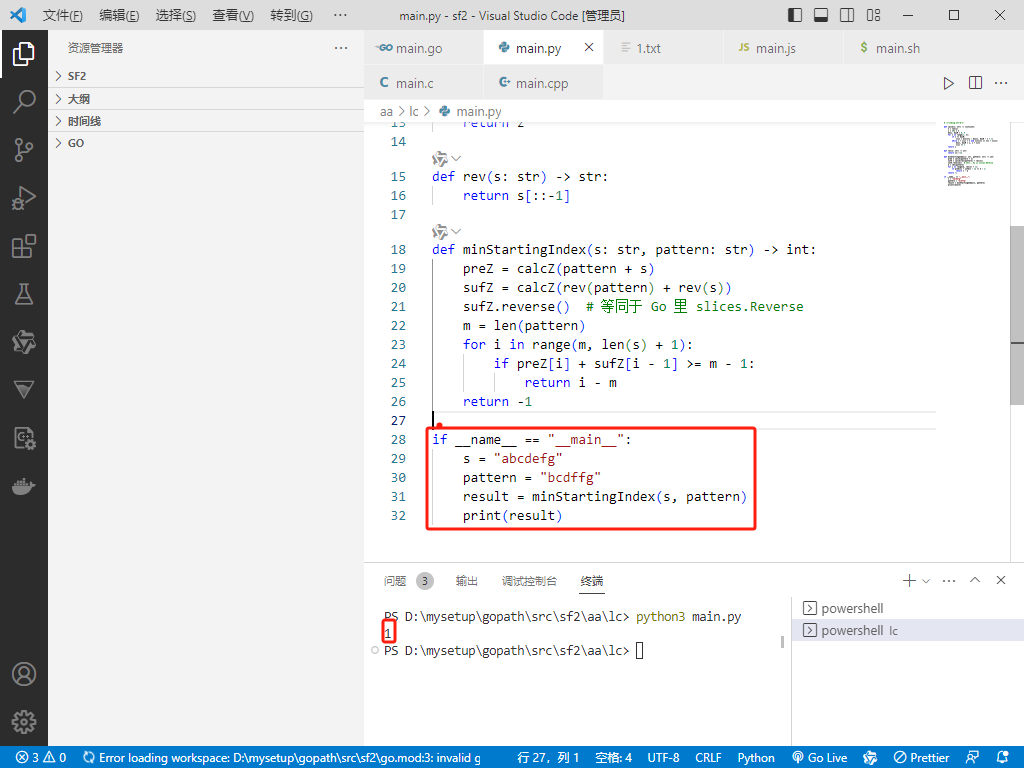Open the Search view icon
The width and height of the screenshot is (1024, 768).
click(x=24, y=102)
